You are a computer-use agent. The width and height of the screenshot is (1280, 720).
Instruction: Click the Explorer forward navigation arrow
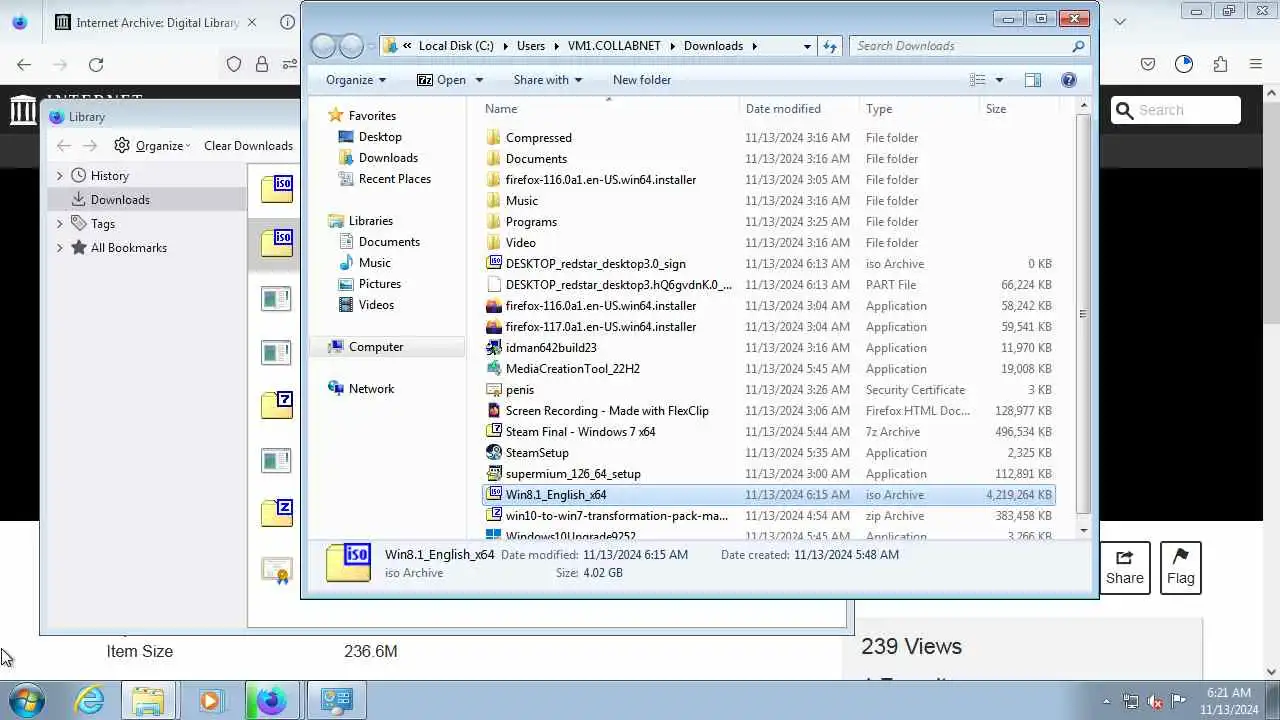click(351, 46)
